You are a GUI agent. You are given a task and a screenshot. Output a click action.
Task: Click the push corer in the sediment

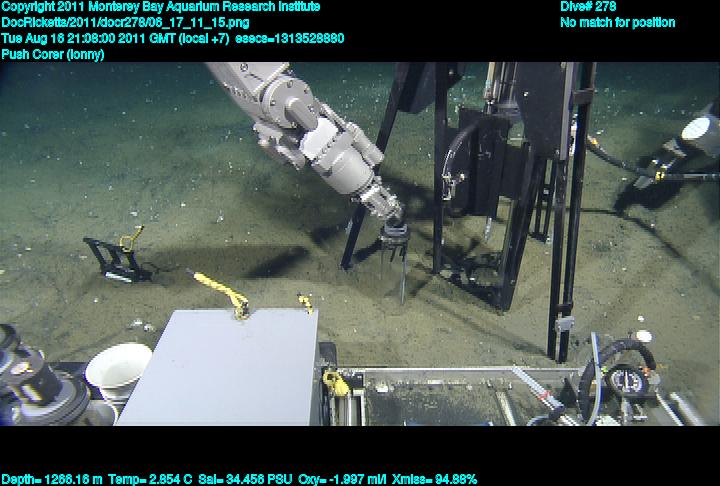[x=397, y=255]
